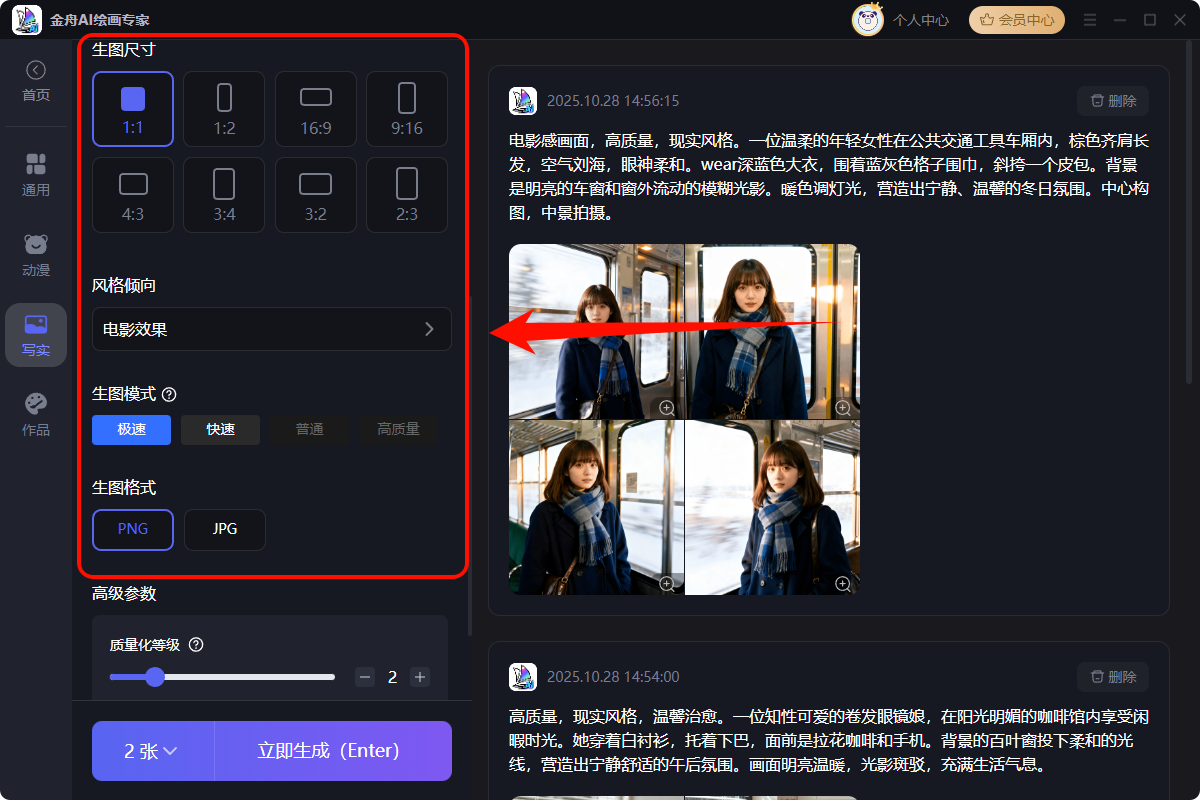This screenshot has height=800, width=1200.
Task: Open the 电影效果 style dropdown
Action: click(271, 328)
